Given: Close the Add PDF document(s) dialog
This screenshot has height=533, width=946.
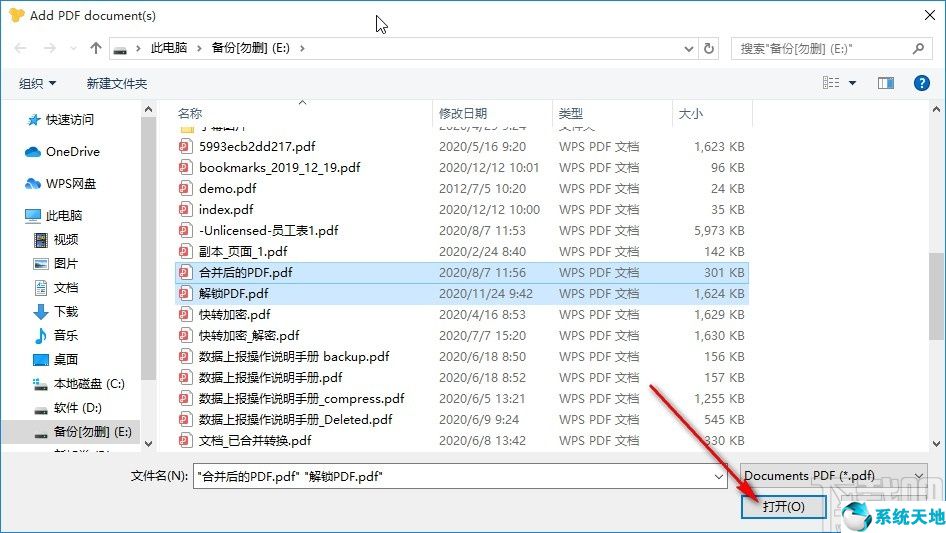Looking at the screenshot, I should tap(930, 15).
